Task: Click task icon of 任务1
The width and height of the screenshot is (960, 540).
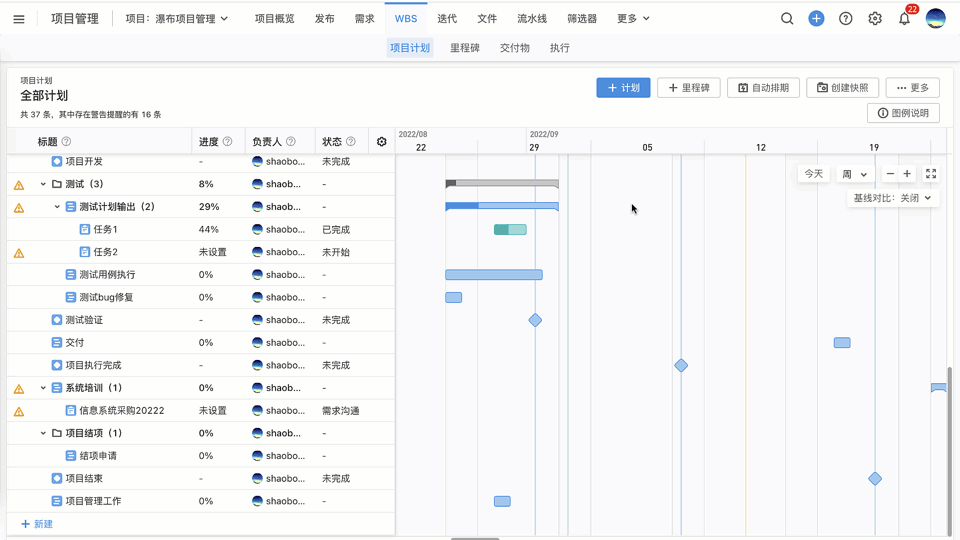Action: tap(84, 229)
